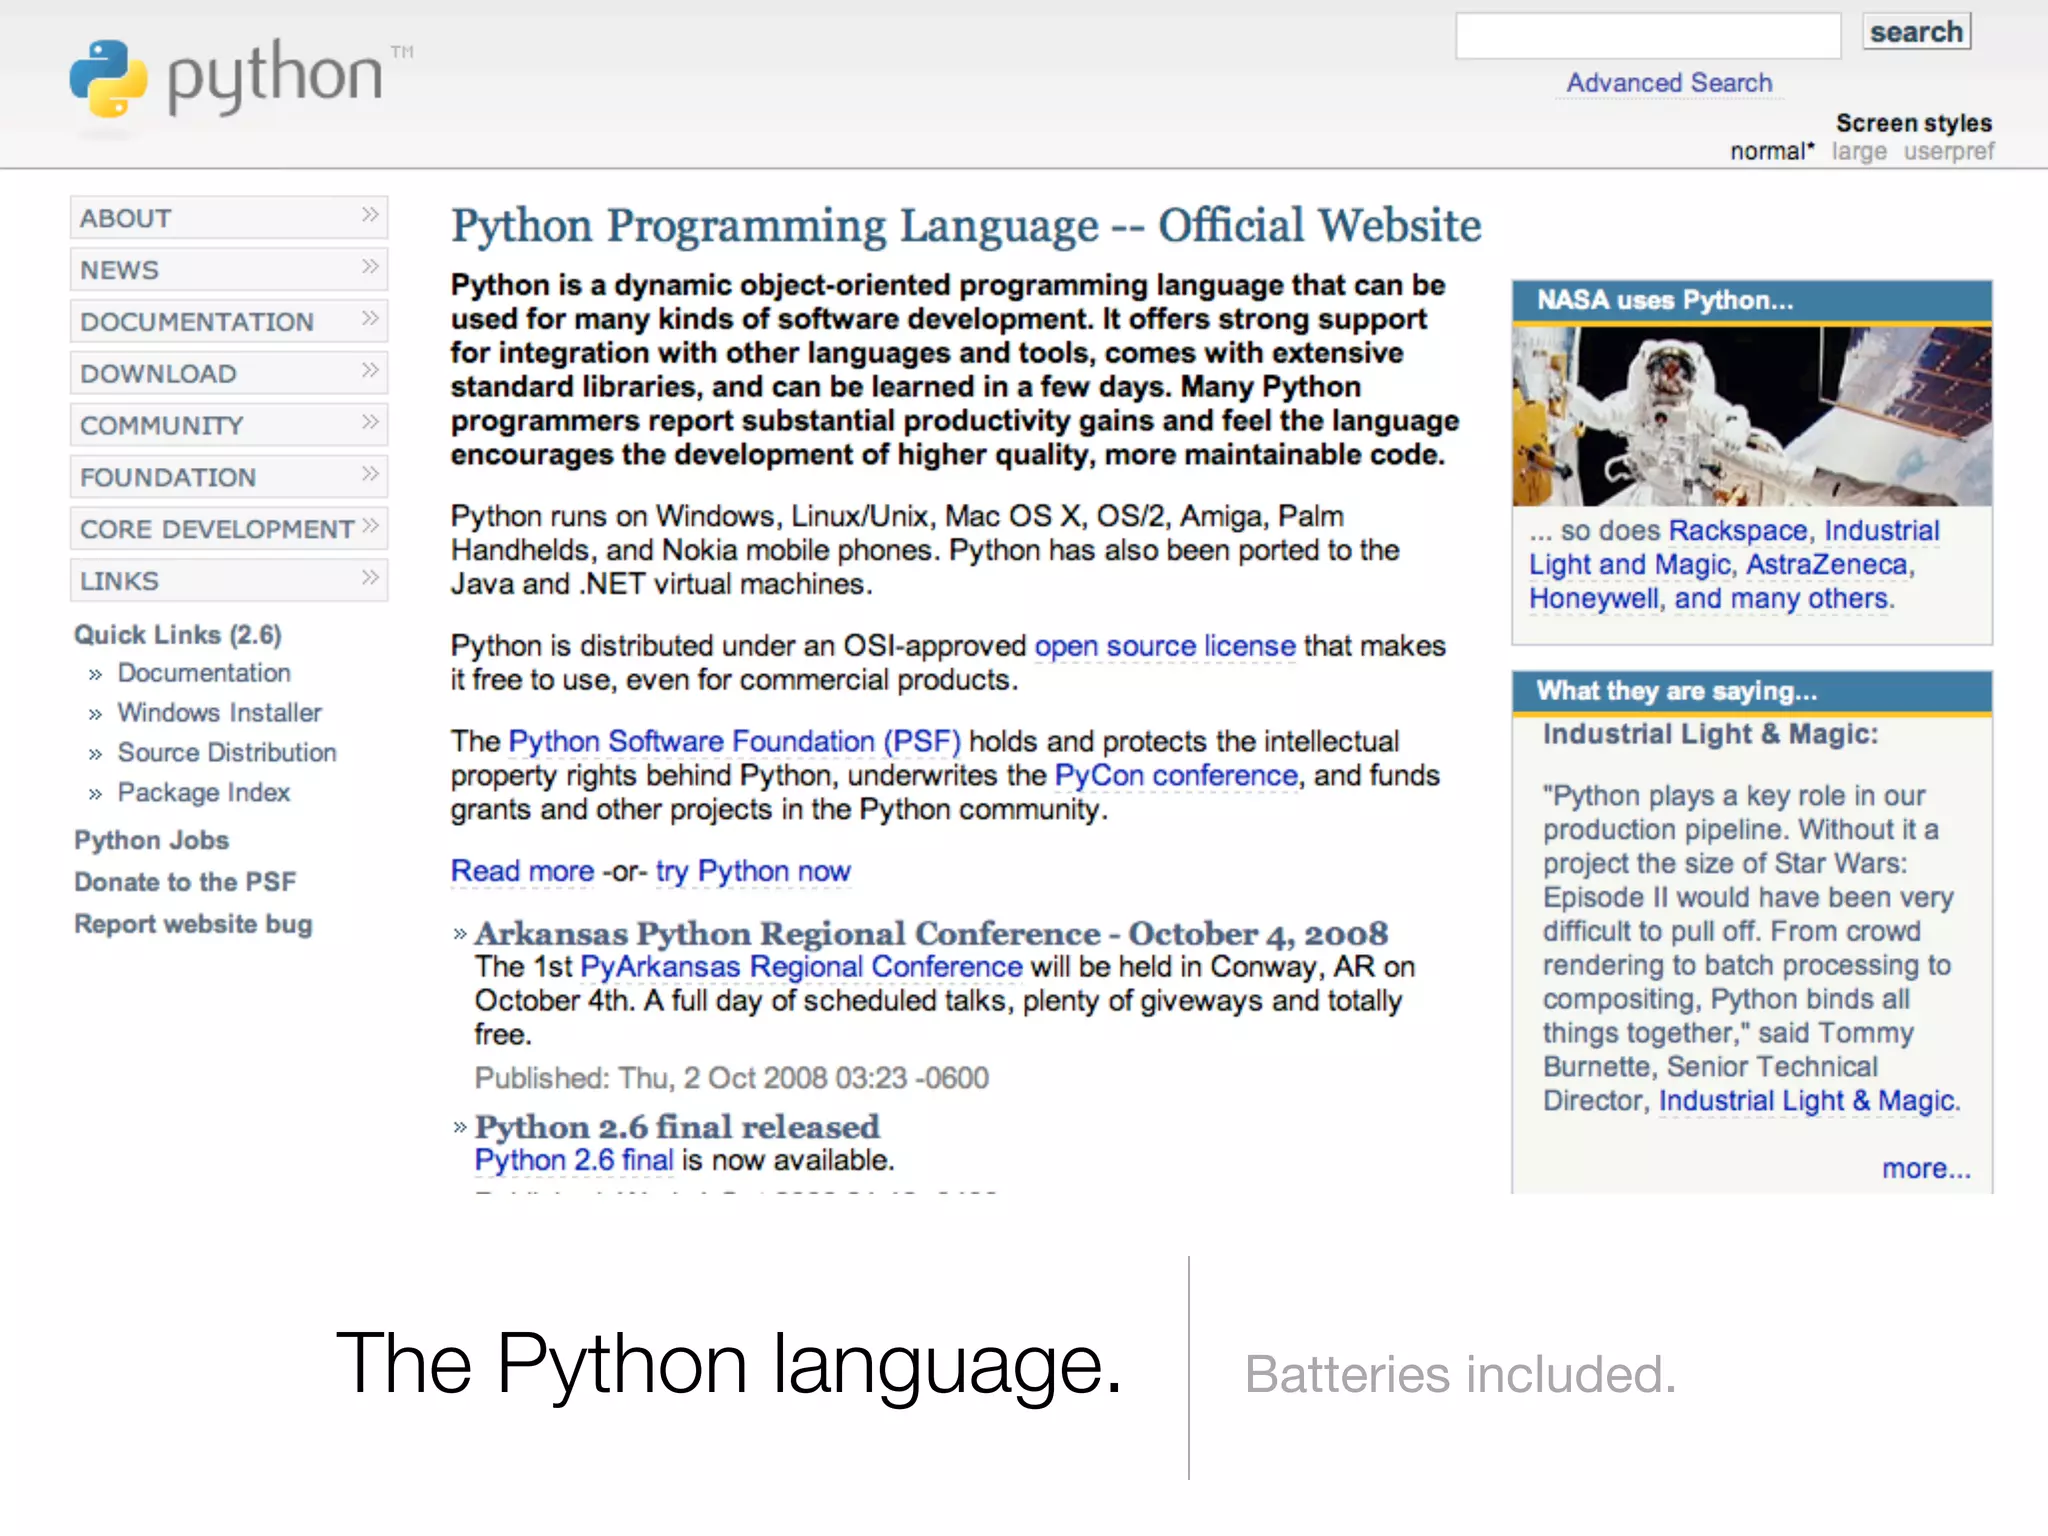The height and width of the screenshot is (1536, 2048).
Task: Click more... in the testimonials box
Action: click(x=1925, y=1168)
